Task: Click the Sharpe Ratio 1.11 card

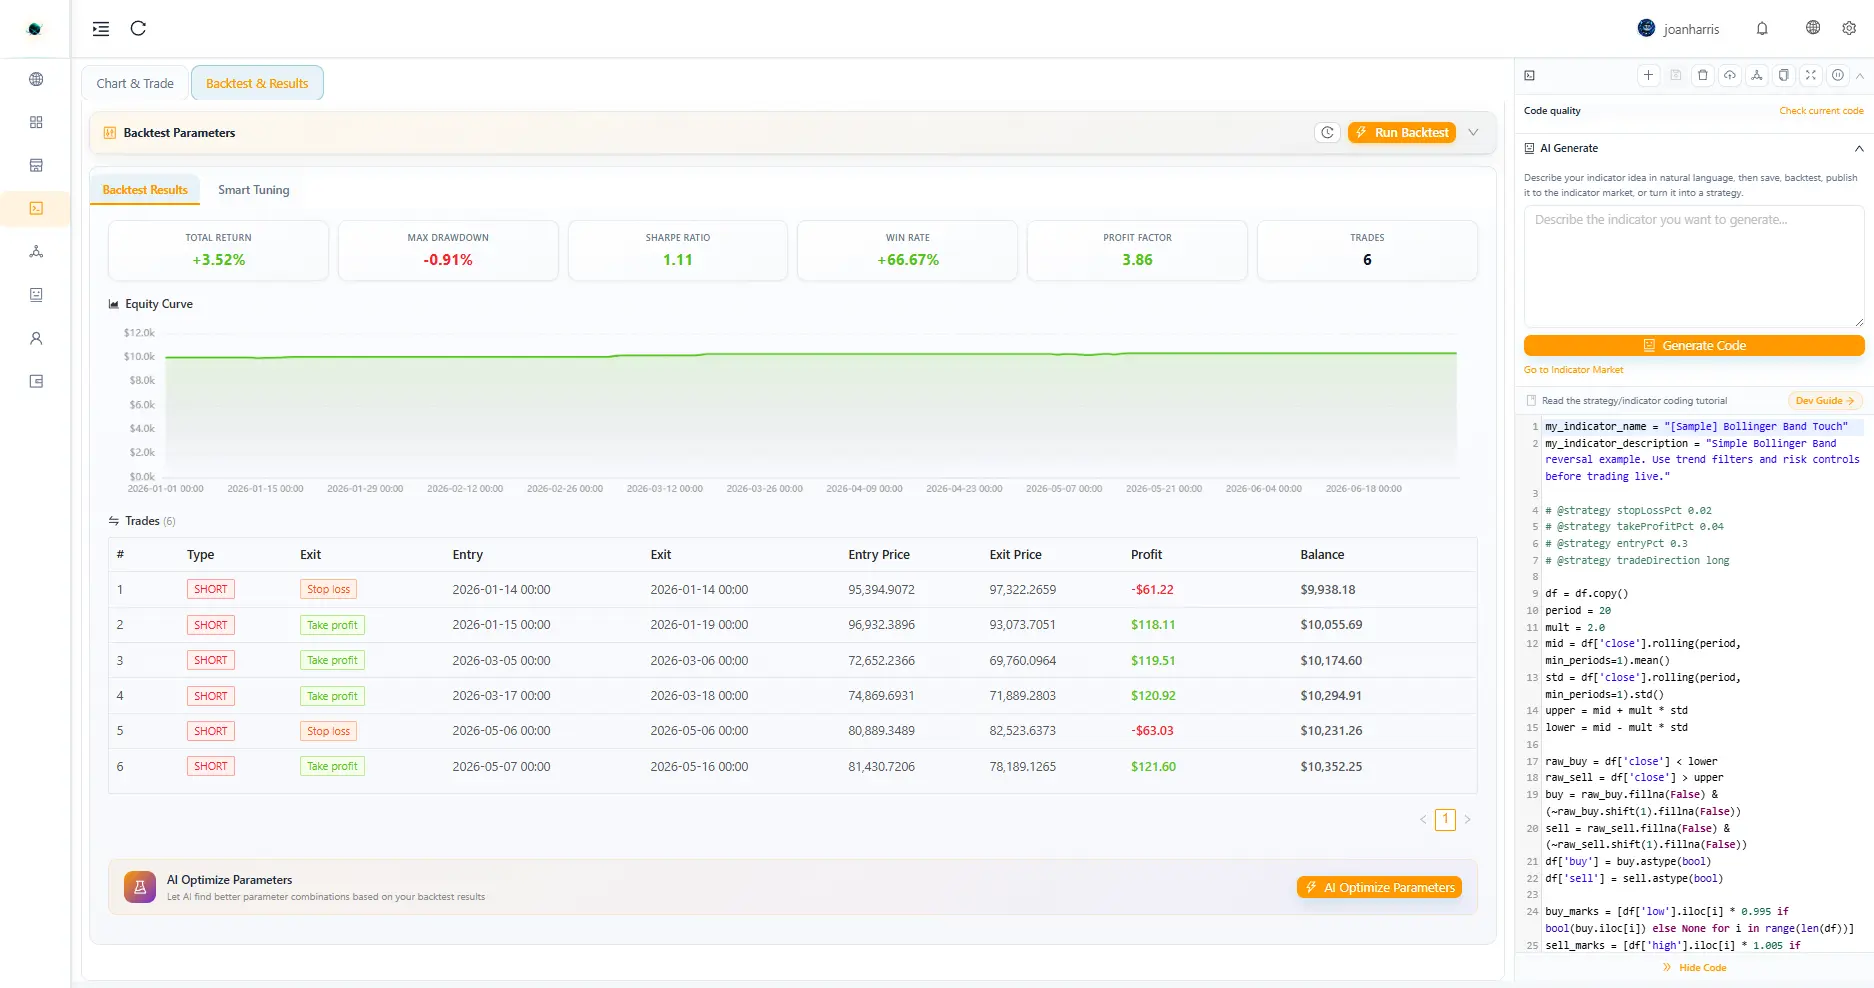Action: click(x=678, y=250)
